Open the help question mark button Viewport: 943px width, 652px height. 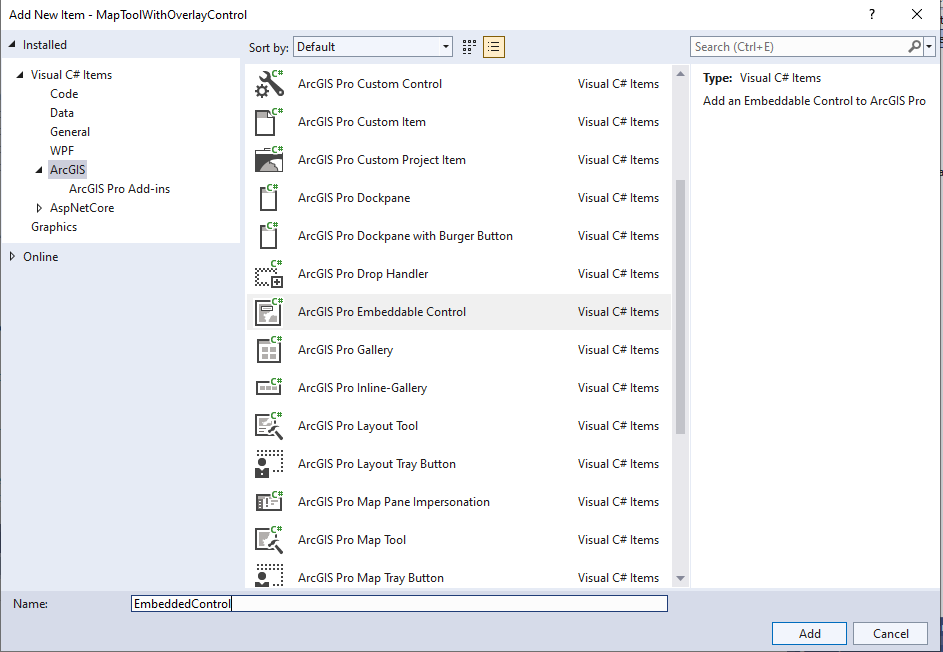[x=872, y=14]
